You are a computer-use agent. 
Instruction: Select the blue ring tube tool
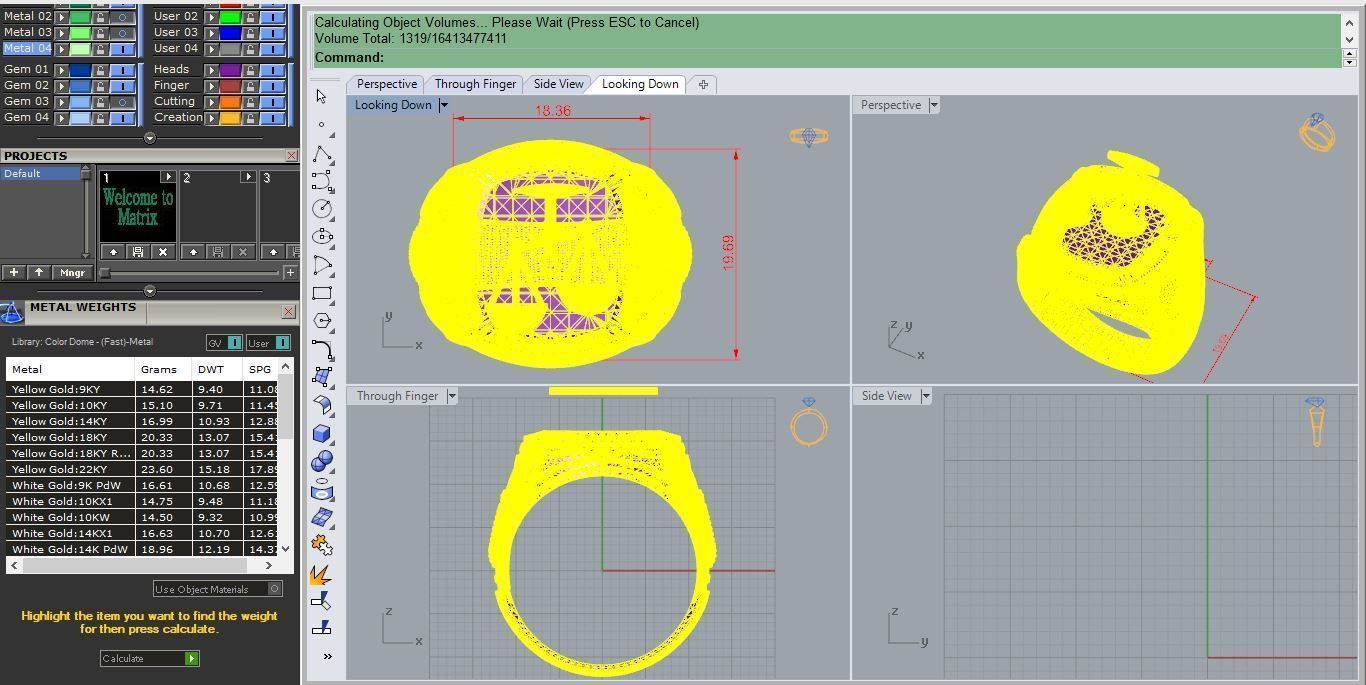coord(322,489)
